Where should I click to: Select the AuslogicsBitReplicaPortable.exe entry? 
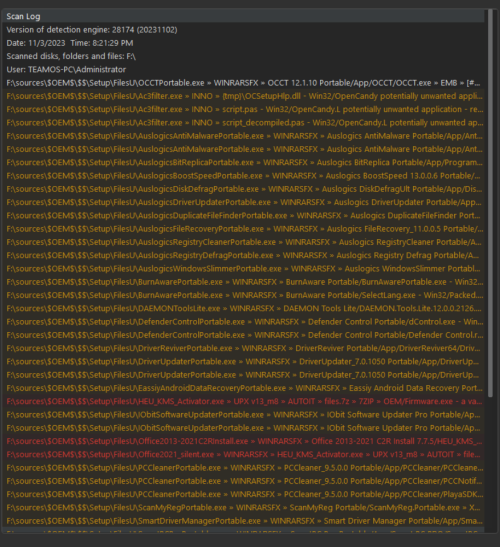243,163
